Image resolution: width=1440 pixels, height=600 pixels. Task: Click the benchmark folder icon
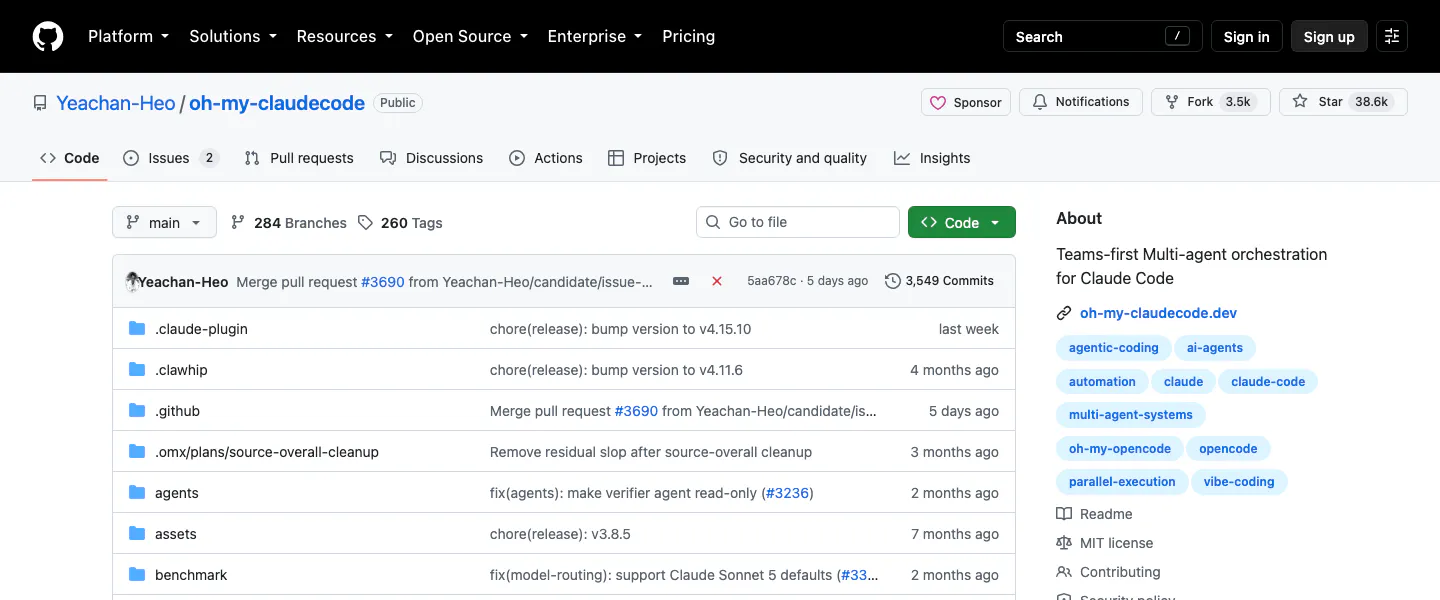point(137,575)
